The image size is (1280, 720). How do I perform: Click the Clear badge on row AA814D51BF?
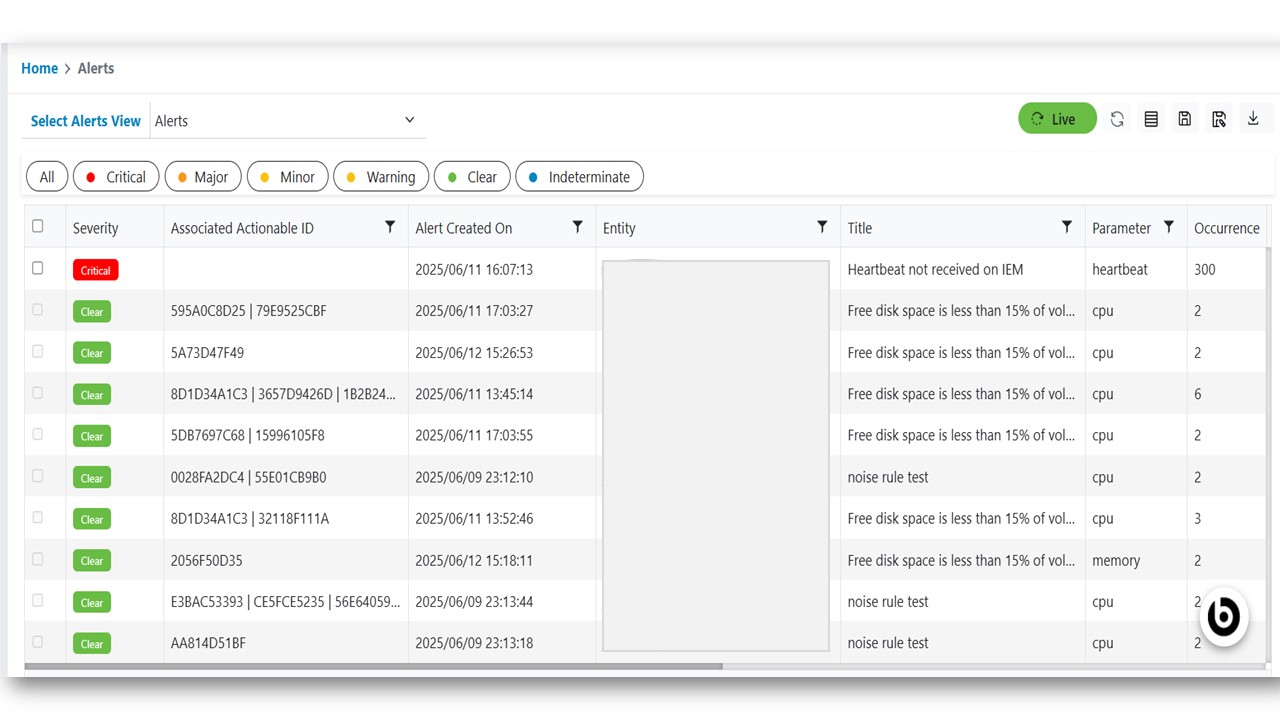[92, 644]
